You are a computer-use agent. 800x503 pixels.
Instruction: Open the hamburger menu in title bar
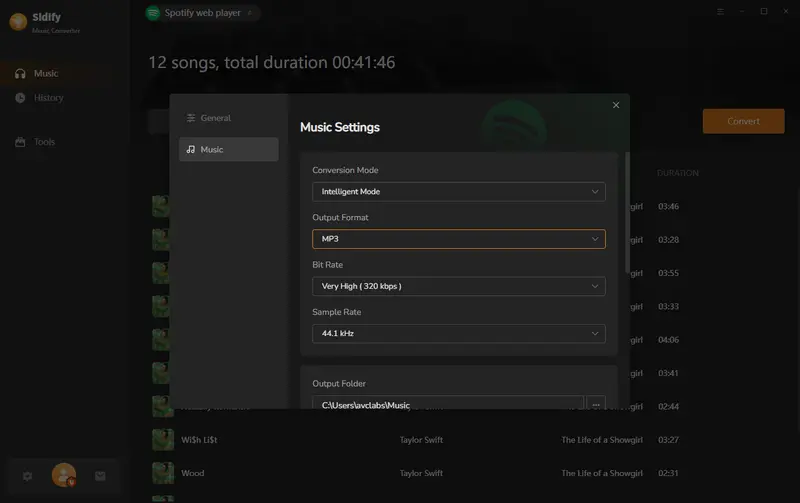pyautogui.click(x=721, y=11)
